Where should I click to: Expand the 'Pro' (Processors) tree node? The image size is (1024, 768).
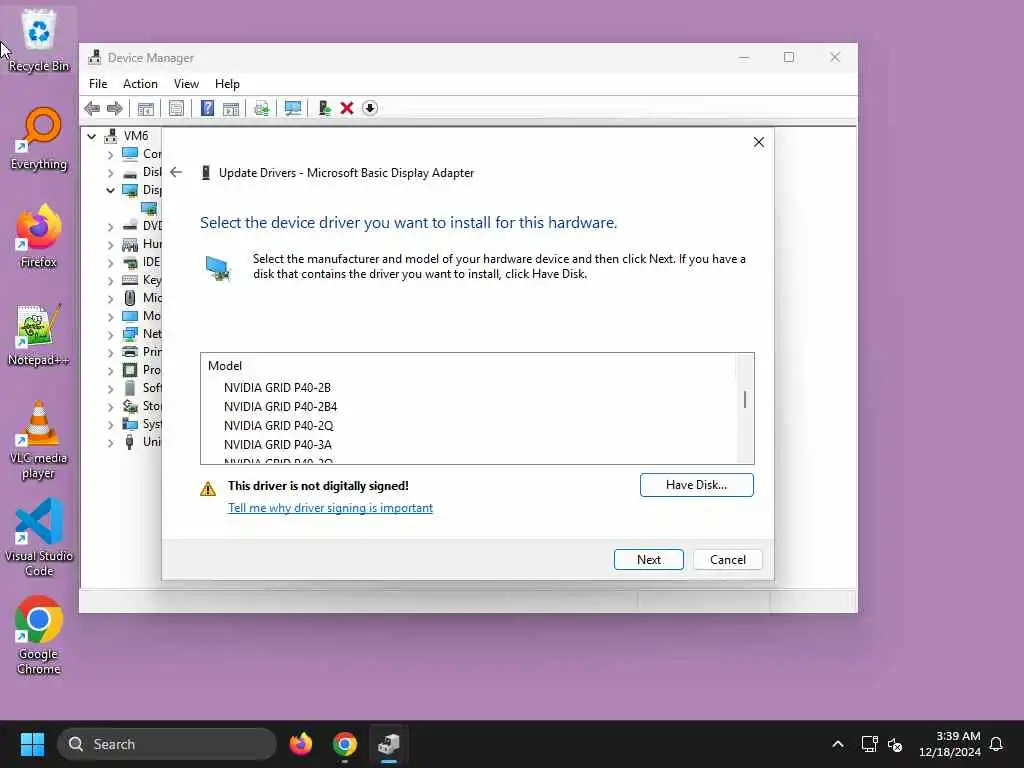110,370
